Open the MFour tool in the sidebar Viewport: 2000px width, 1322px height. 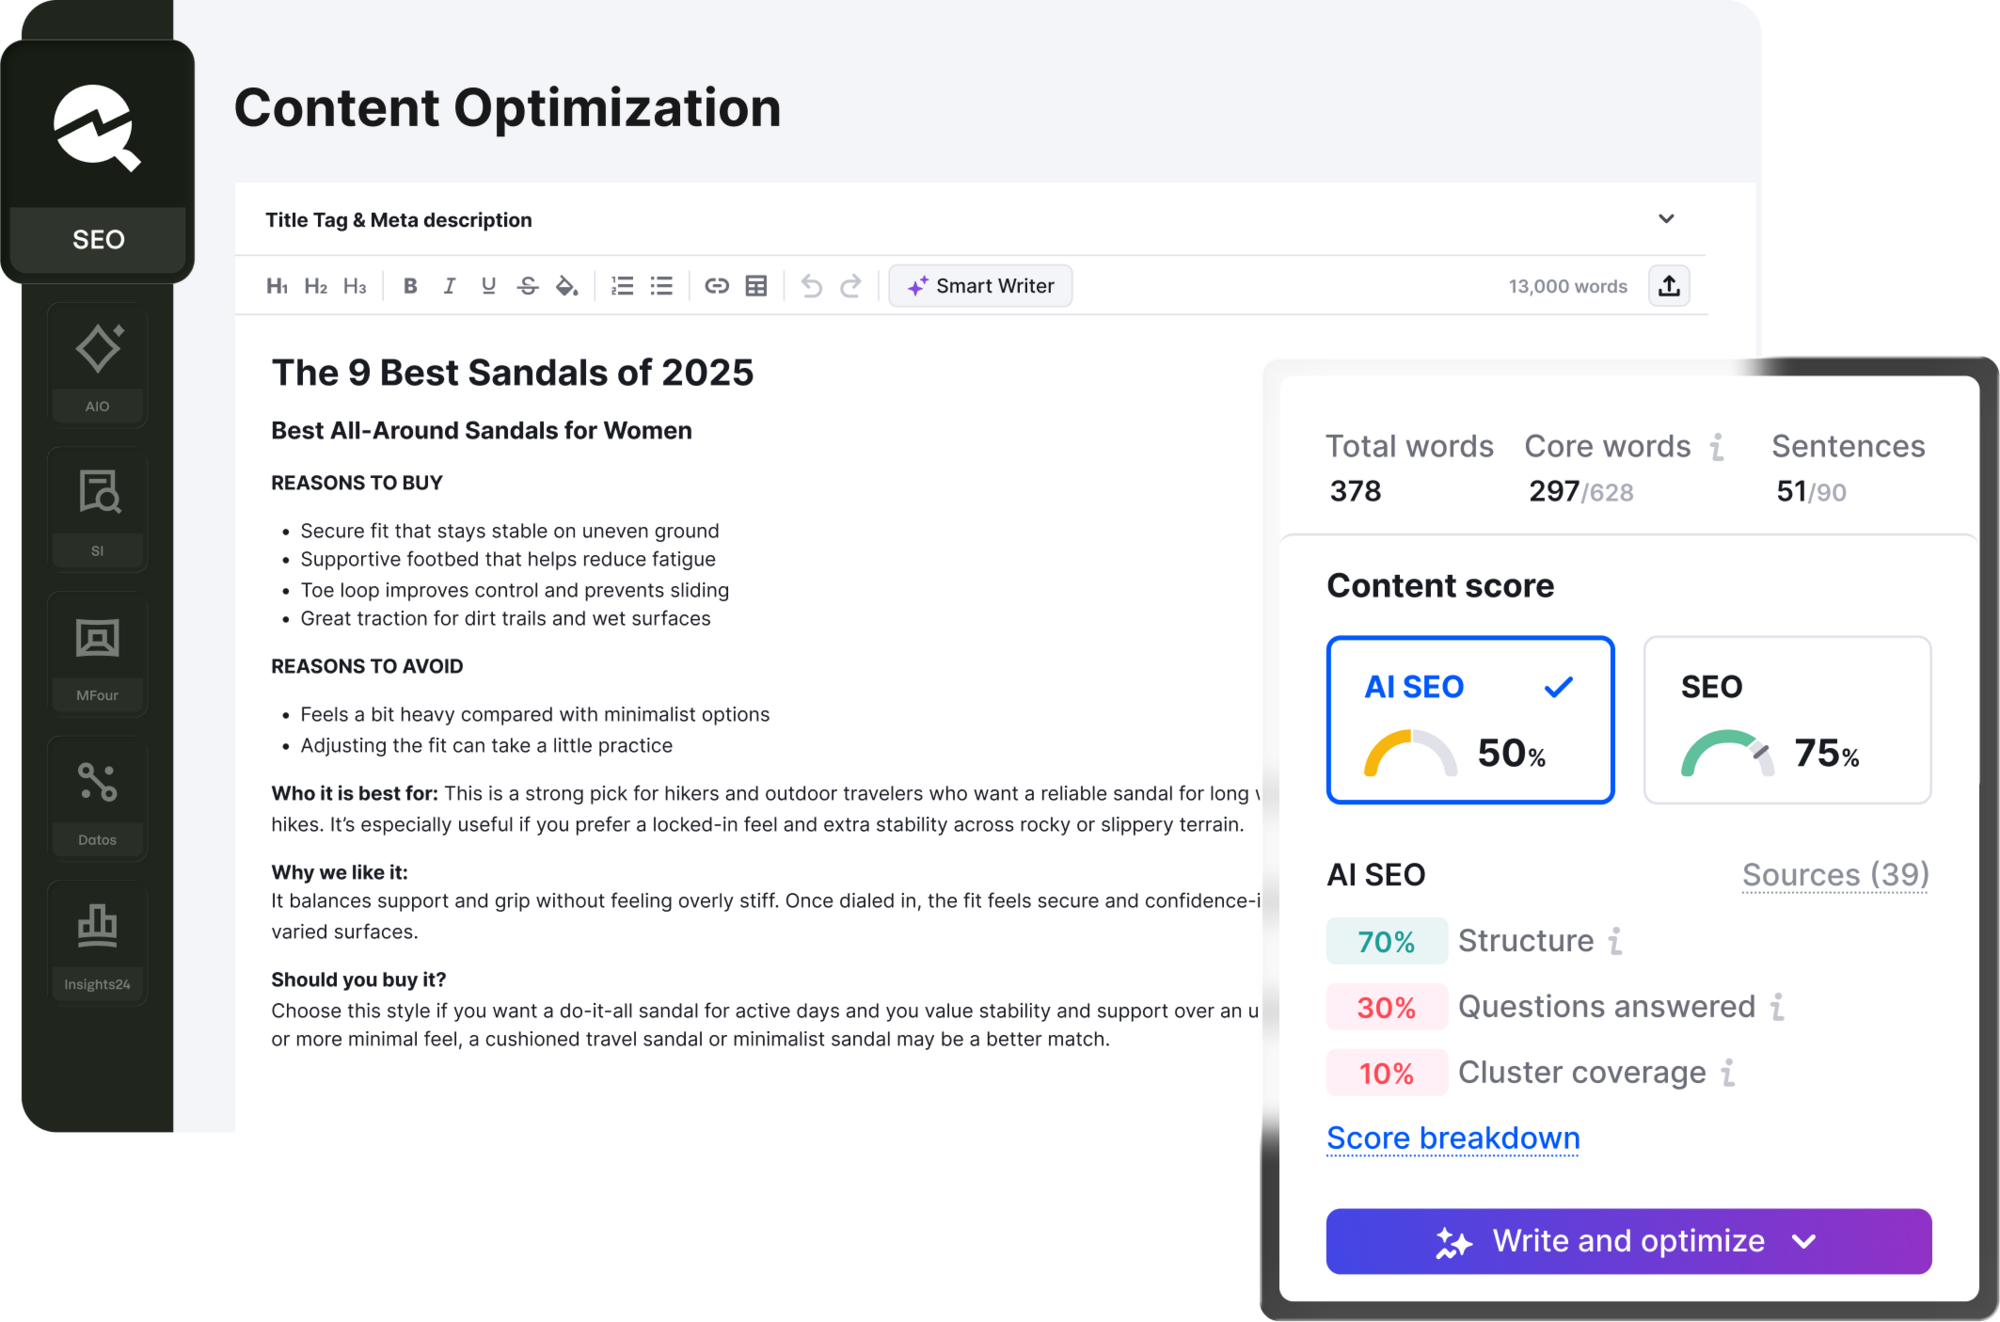click(x=97, y=652)
